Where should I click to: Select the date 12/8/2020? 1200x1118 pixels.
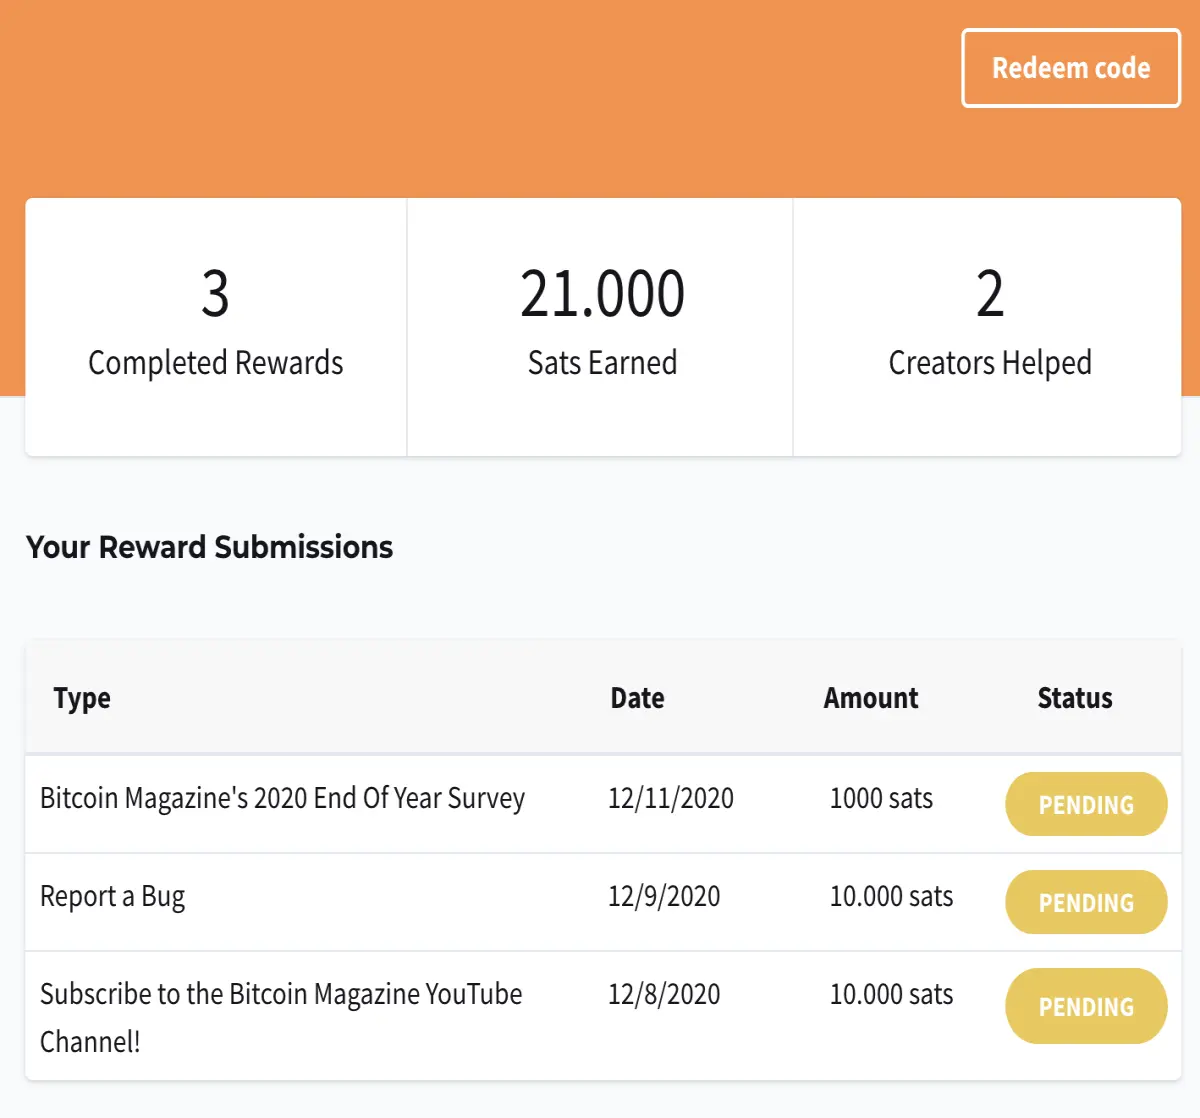pos(664,994)
